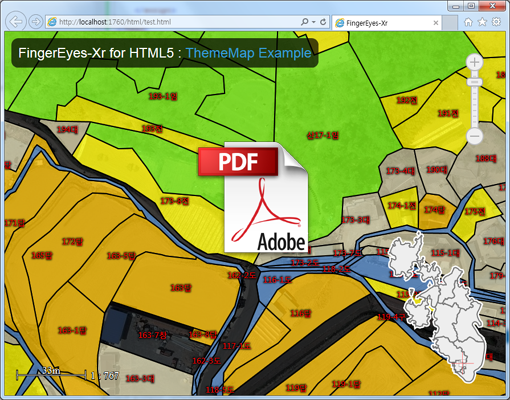
Task: Click the ThemeMap Example title text
Action: (248, 53)
